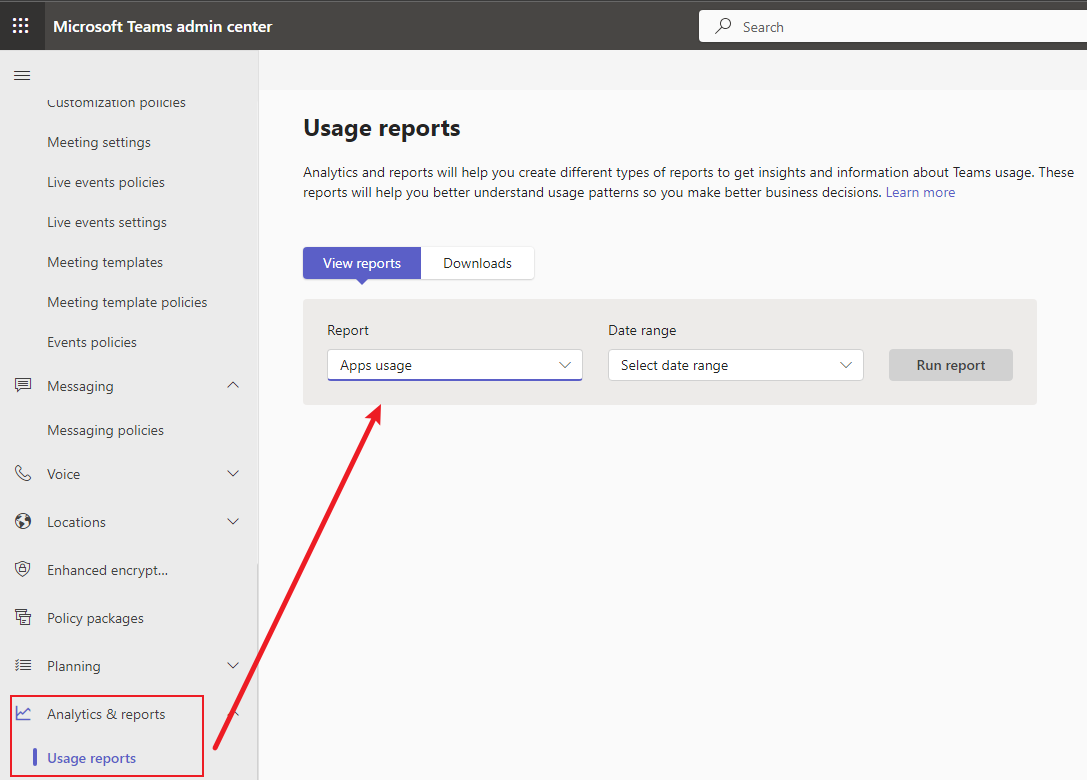Viewport: 1087px width, 780px height.
Task: Click the Voice phone icon
Action: (23, 474)
